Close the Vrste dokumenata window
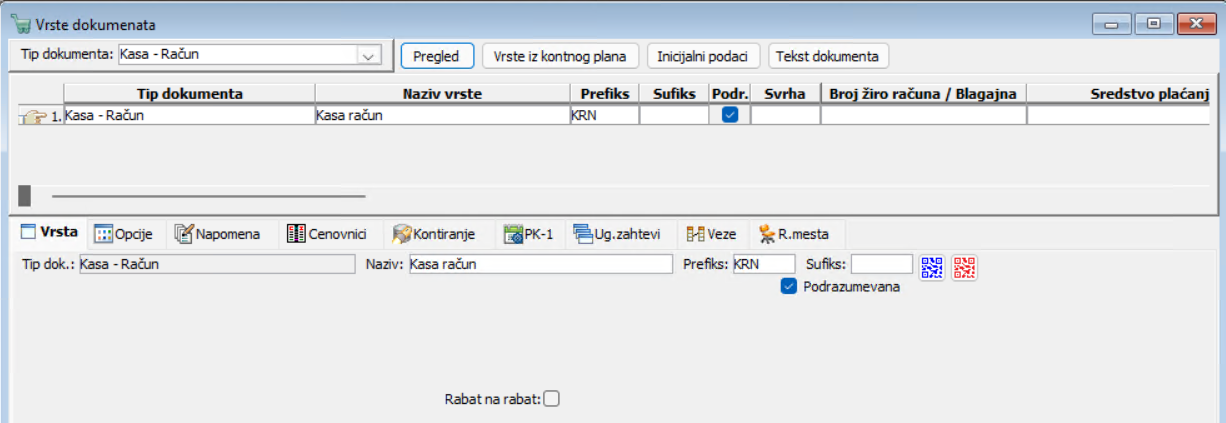Screen dimensions: 1226x423 1195,23
